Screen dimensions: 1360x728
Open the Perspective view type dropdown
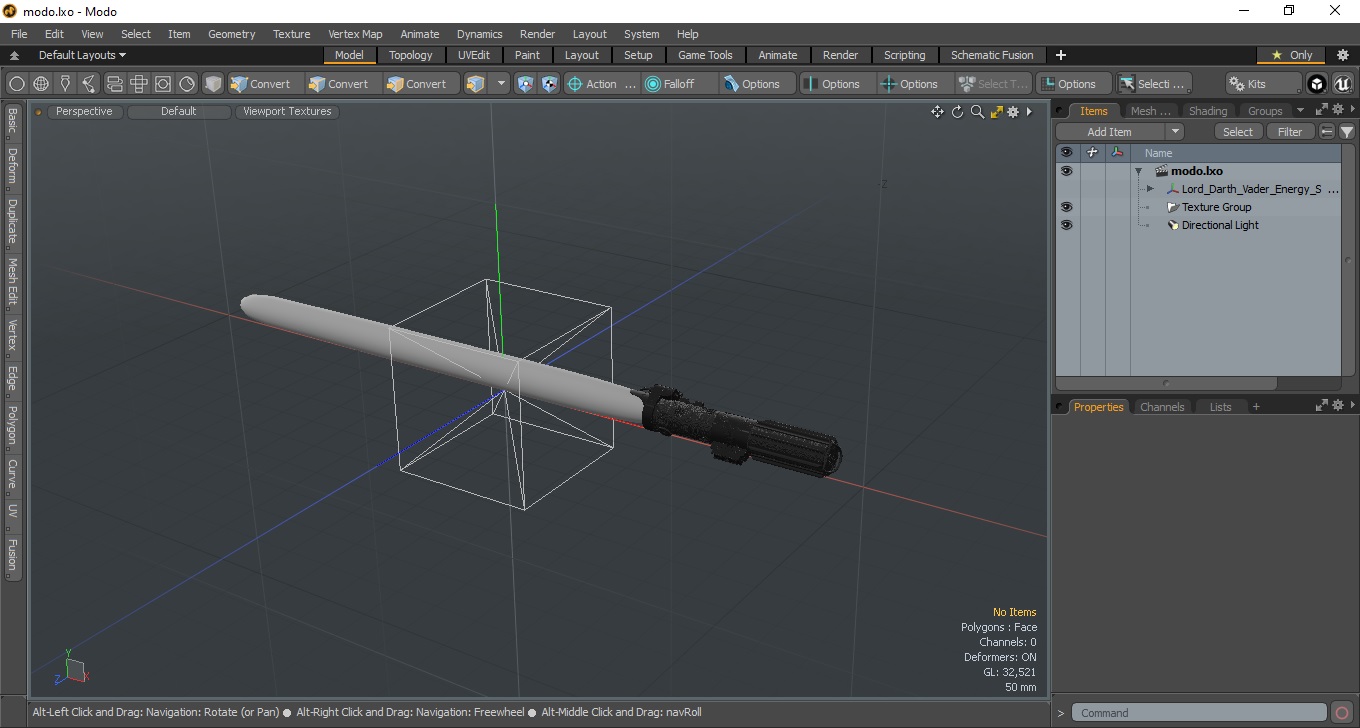(85, 112)
